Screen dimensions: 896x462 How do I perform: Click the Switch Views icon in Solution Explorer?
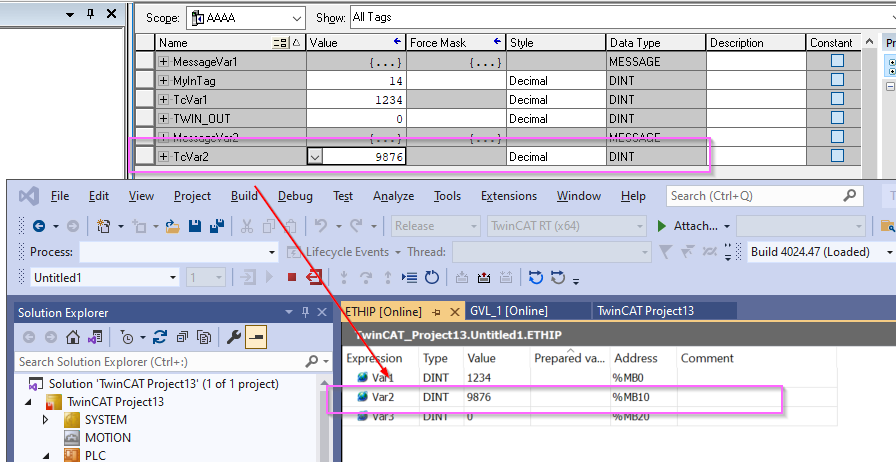(x=95, y=338)
